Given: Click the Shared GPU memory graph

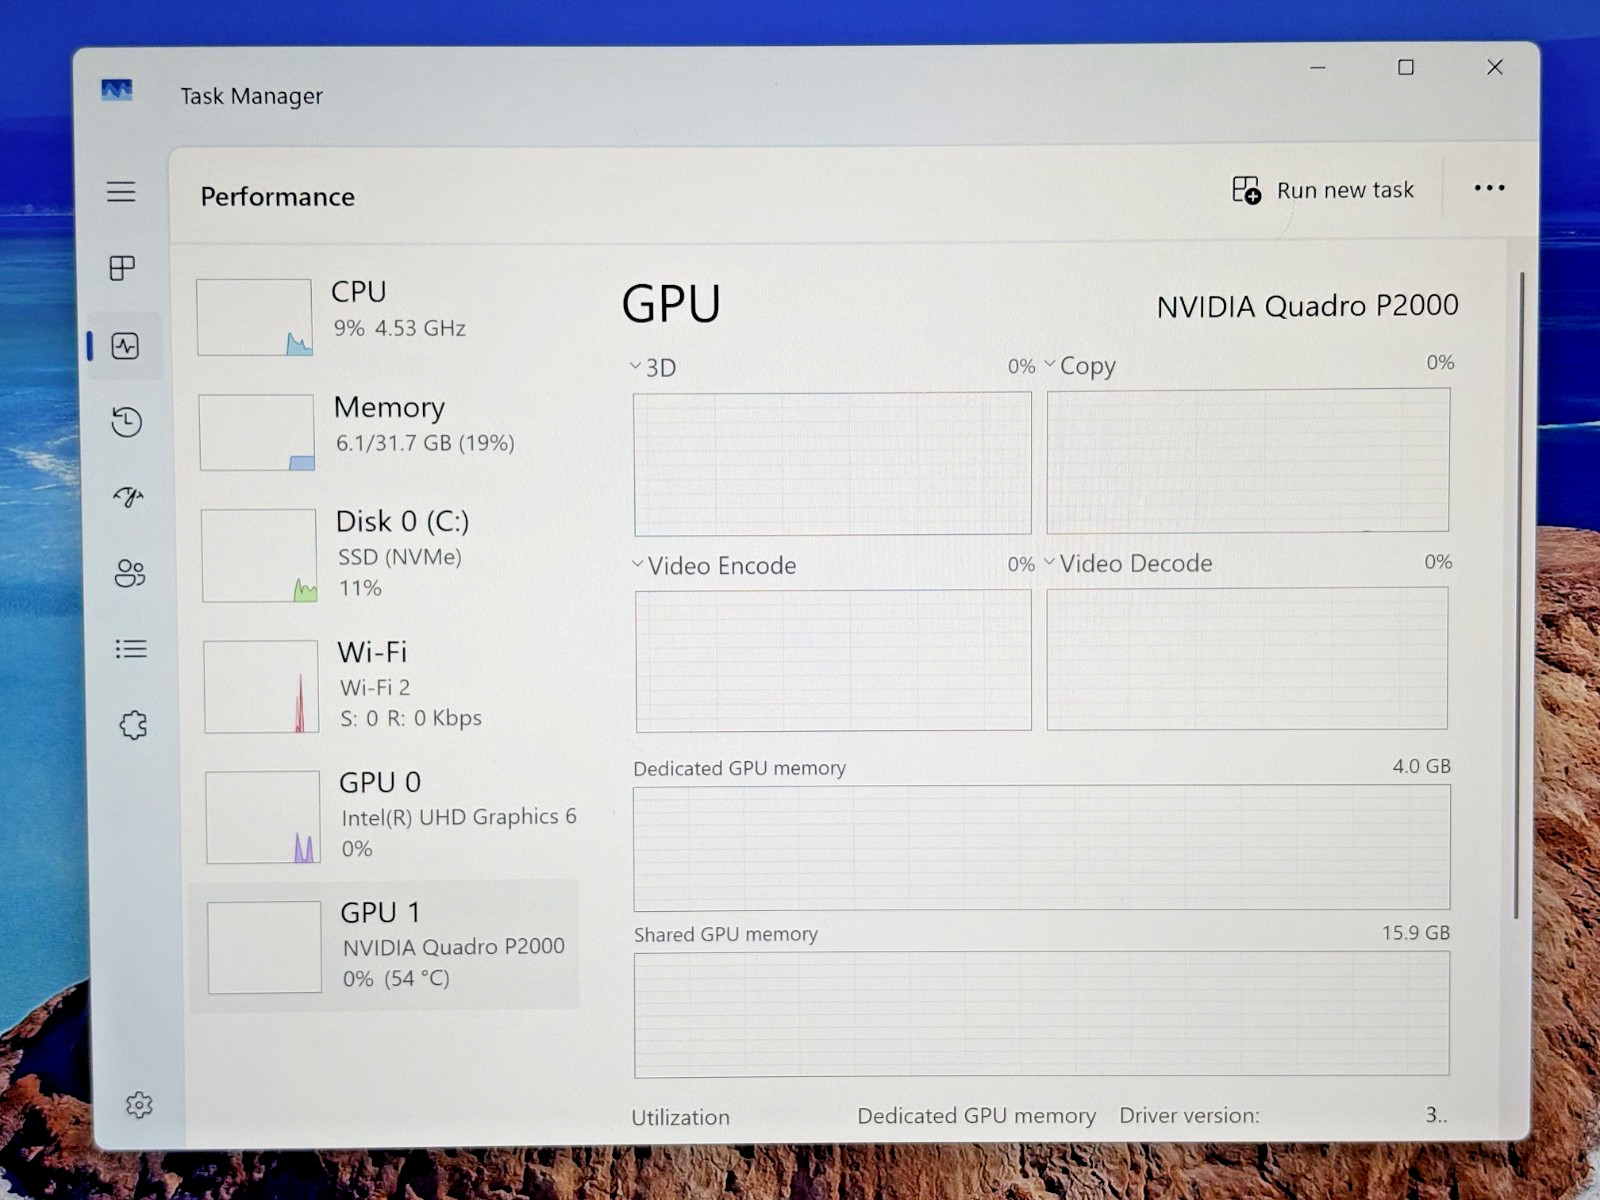Looking at the screenshot, I should (x=1041, y=1013).
